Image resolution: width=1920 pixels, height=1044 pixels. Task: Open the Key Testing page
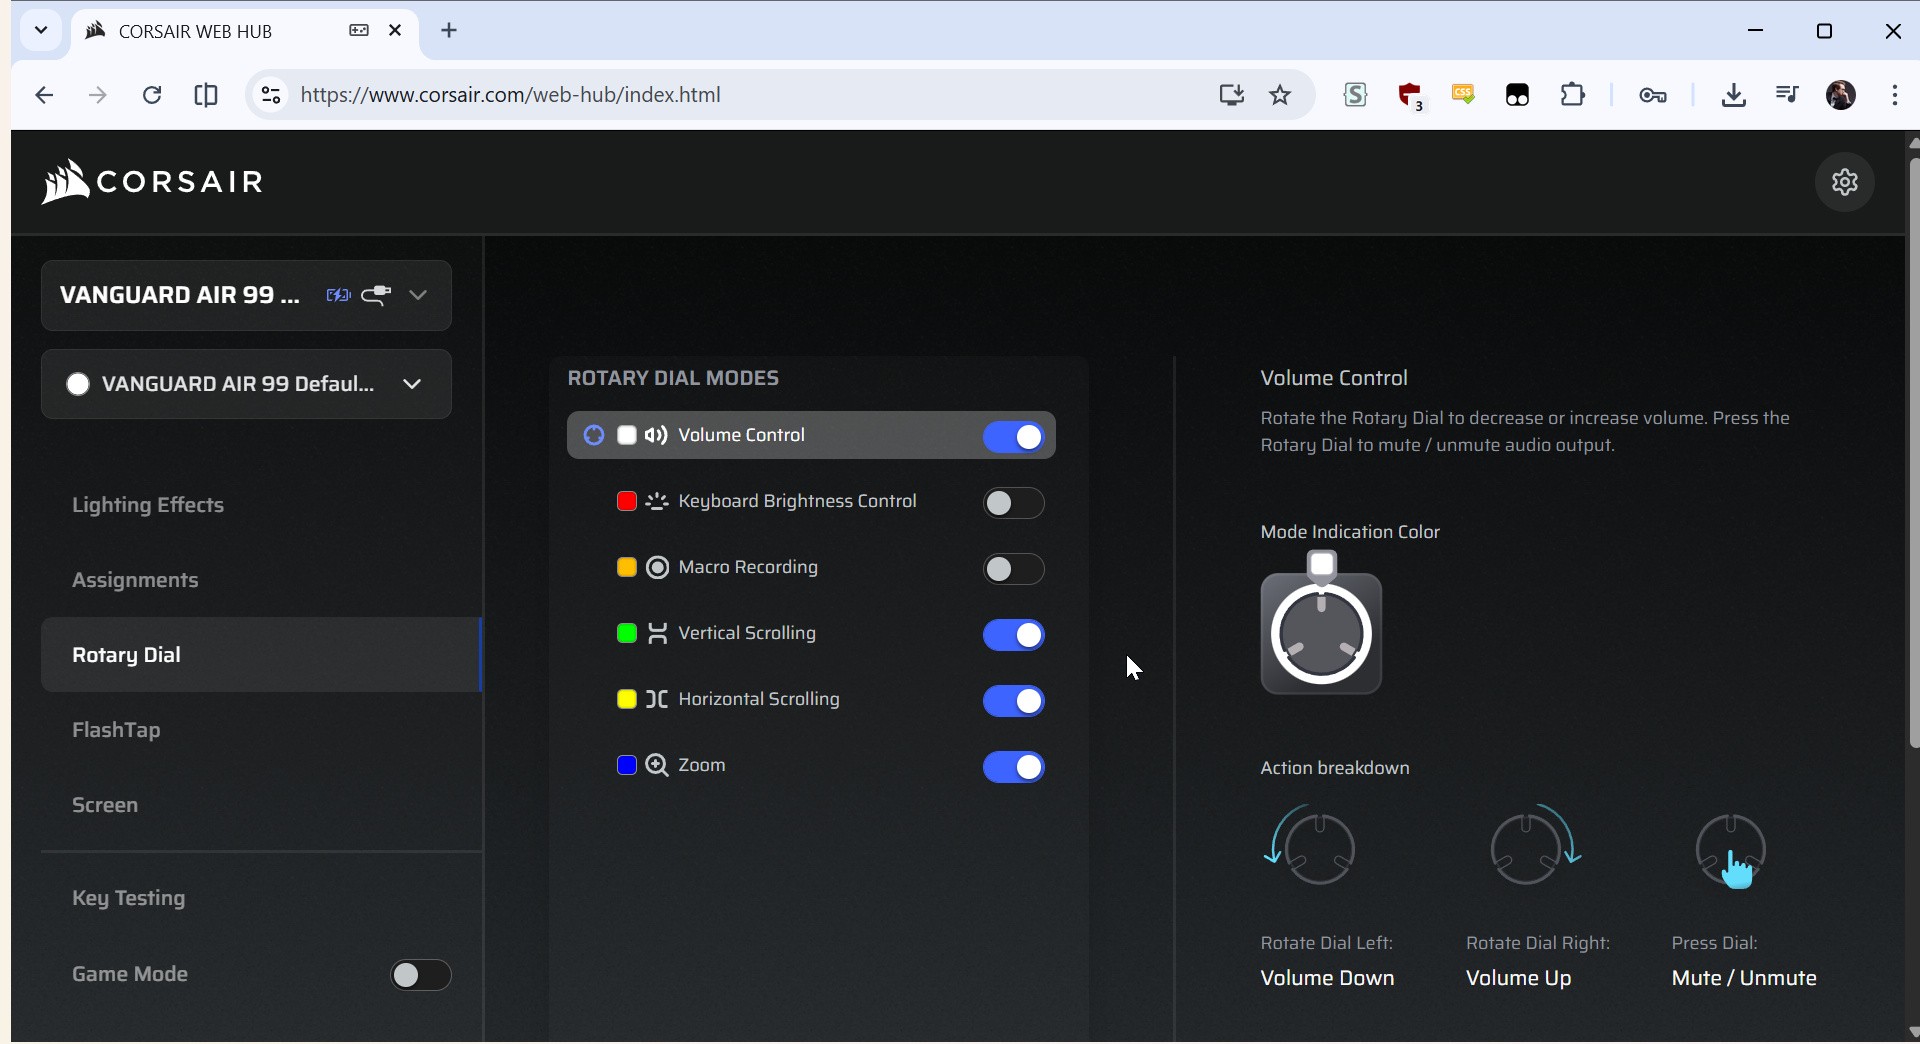coord(128,898)
